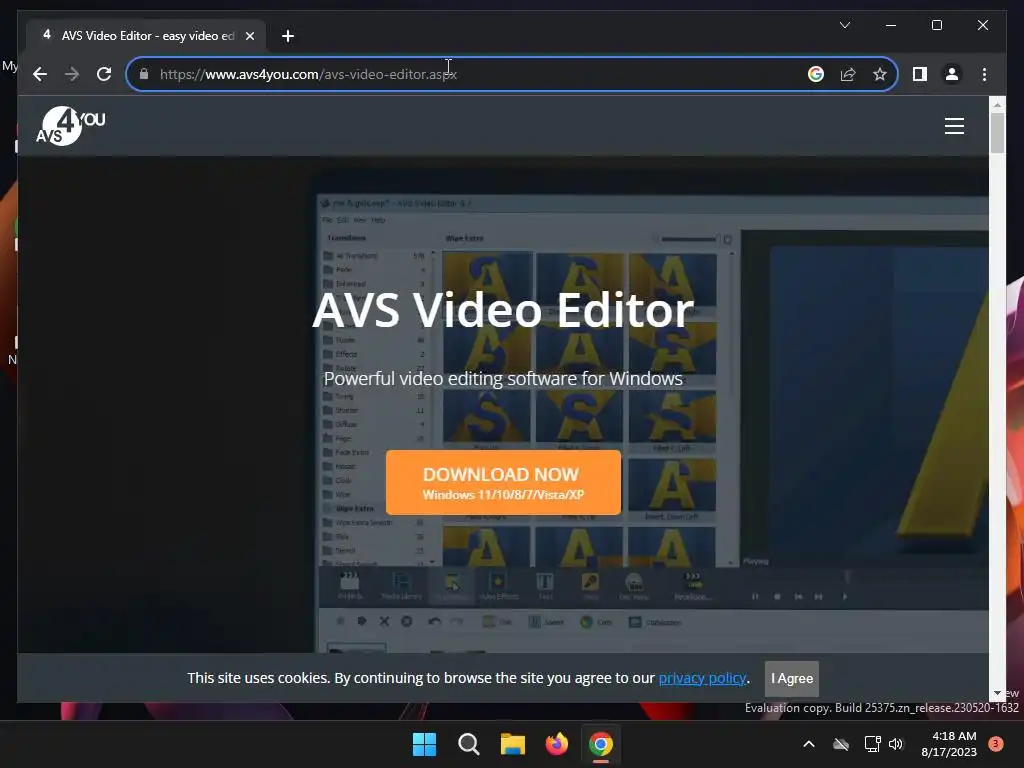Open Chrome's three-dot menu
The width and height of the screenshot is (1024, 768).
984,74
